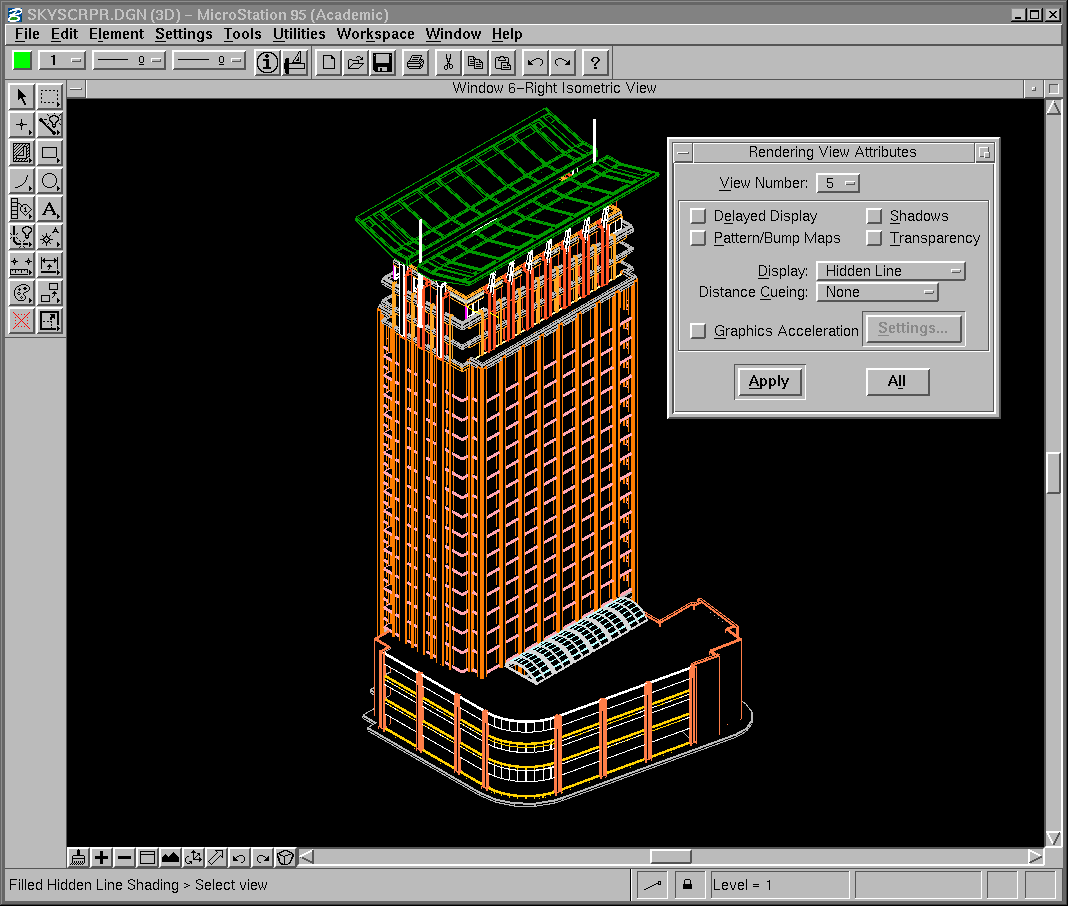
Task: Open the Workspace menu
Action: click(375, 34)
